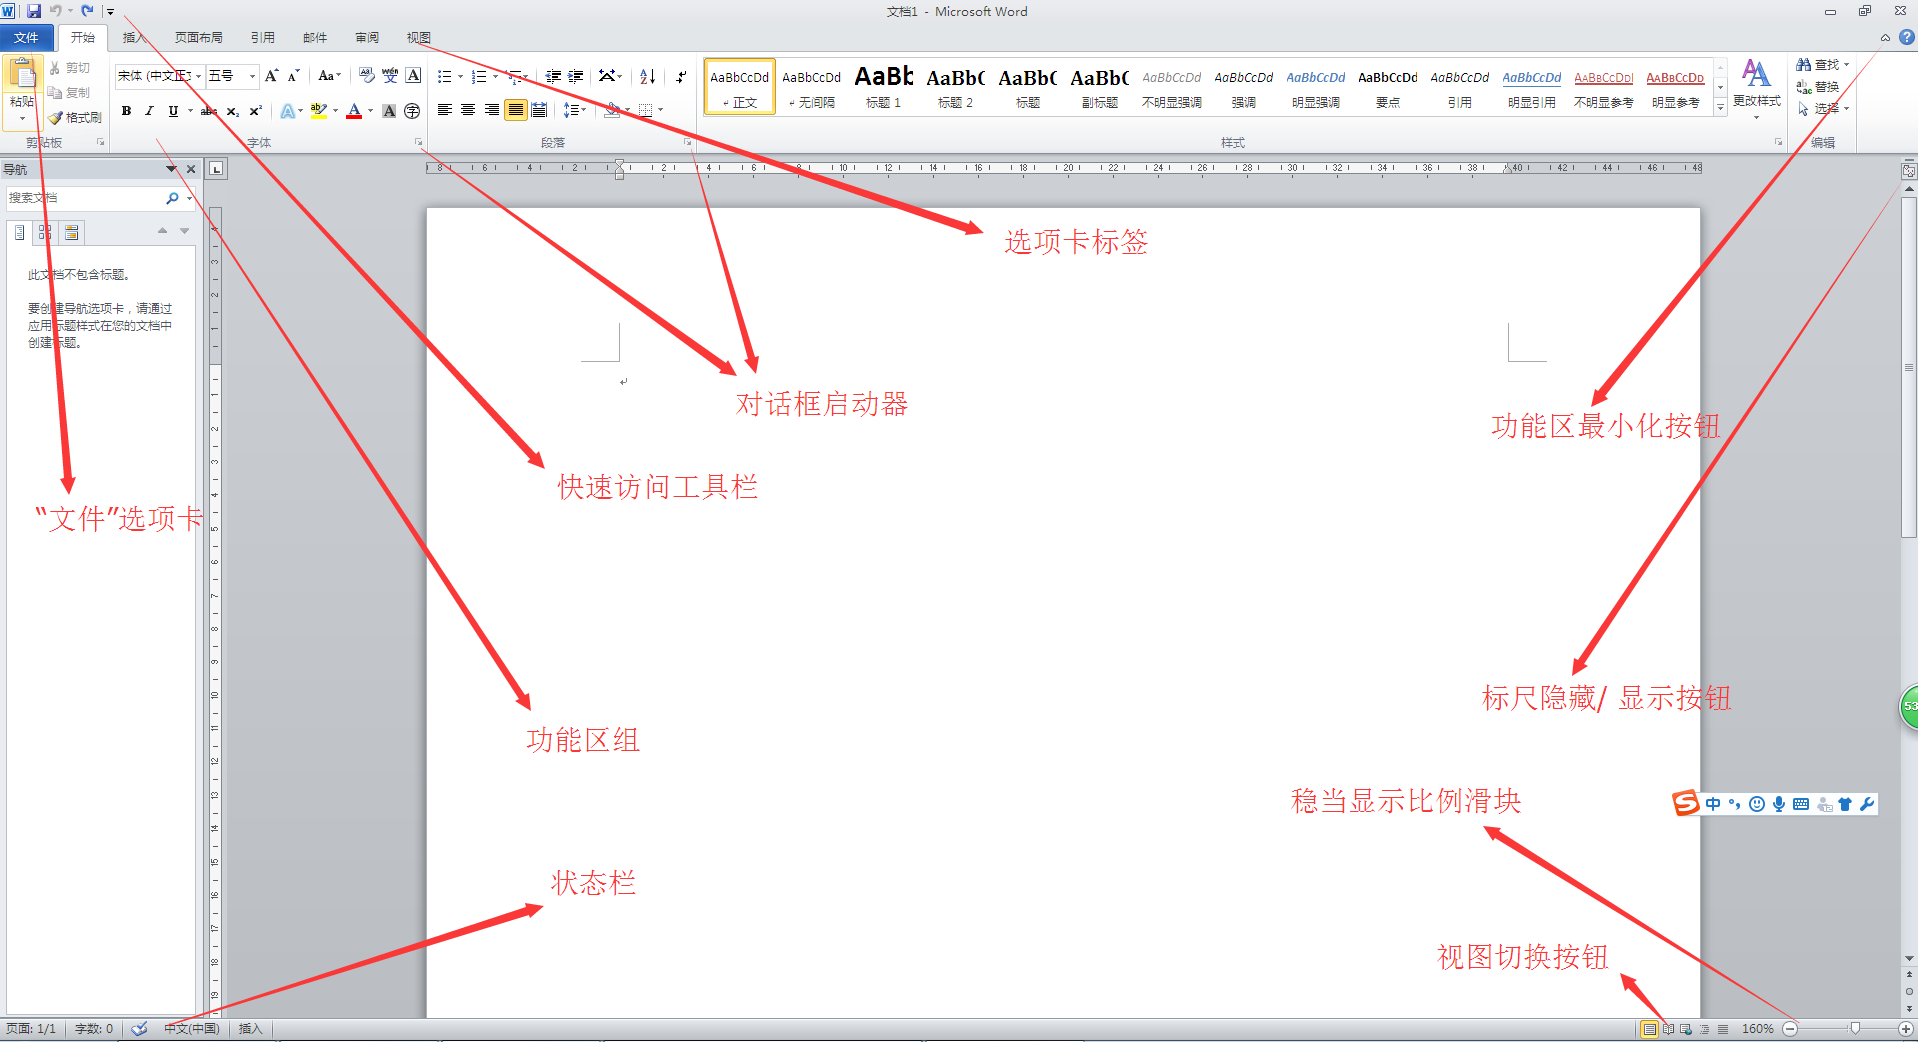Apply distributed alignment to the paragraph
1918x1042 pixels.
[x=539, y=110]
